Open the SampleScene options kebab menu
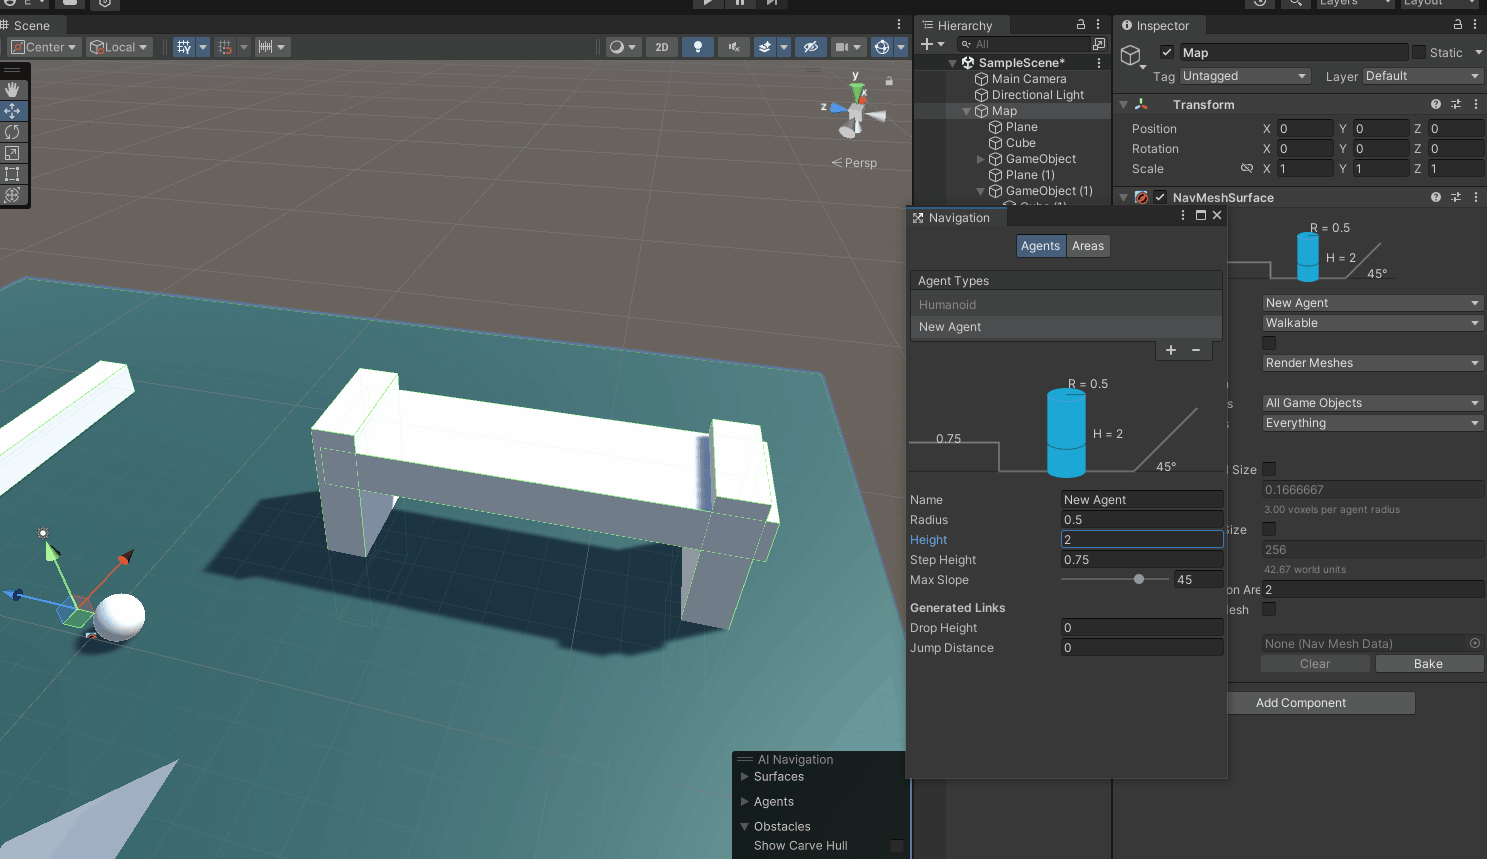This screenshot has height=859, width=1487. [x=1099, y=63]
